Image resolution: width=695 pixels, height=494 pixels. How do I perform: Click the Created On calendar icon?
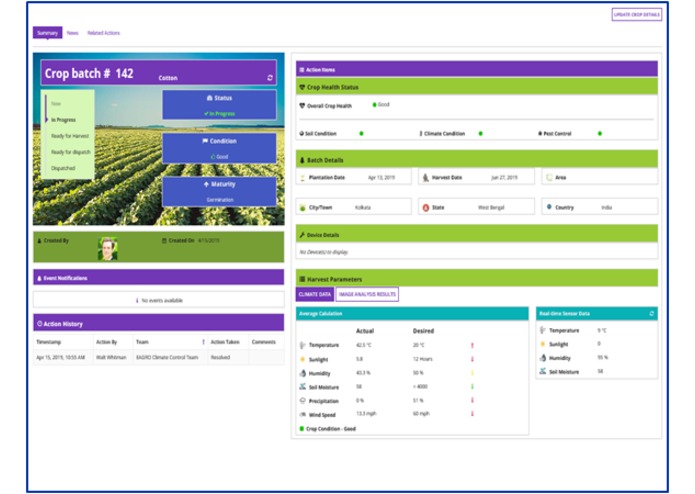[x=164, y=241]
